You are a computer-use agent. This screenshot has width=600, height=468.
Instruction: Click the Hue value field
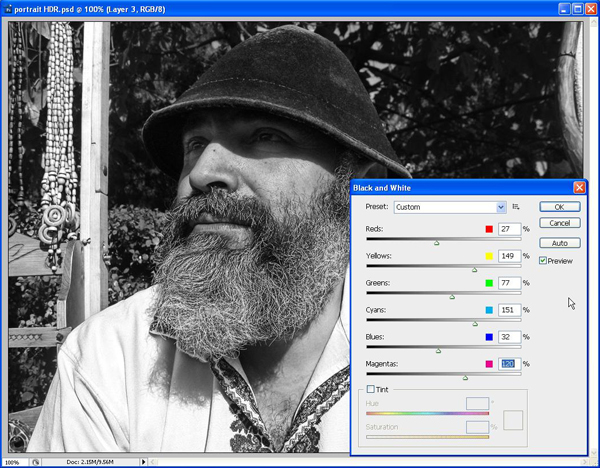tap(478, 403)
